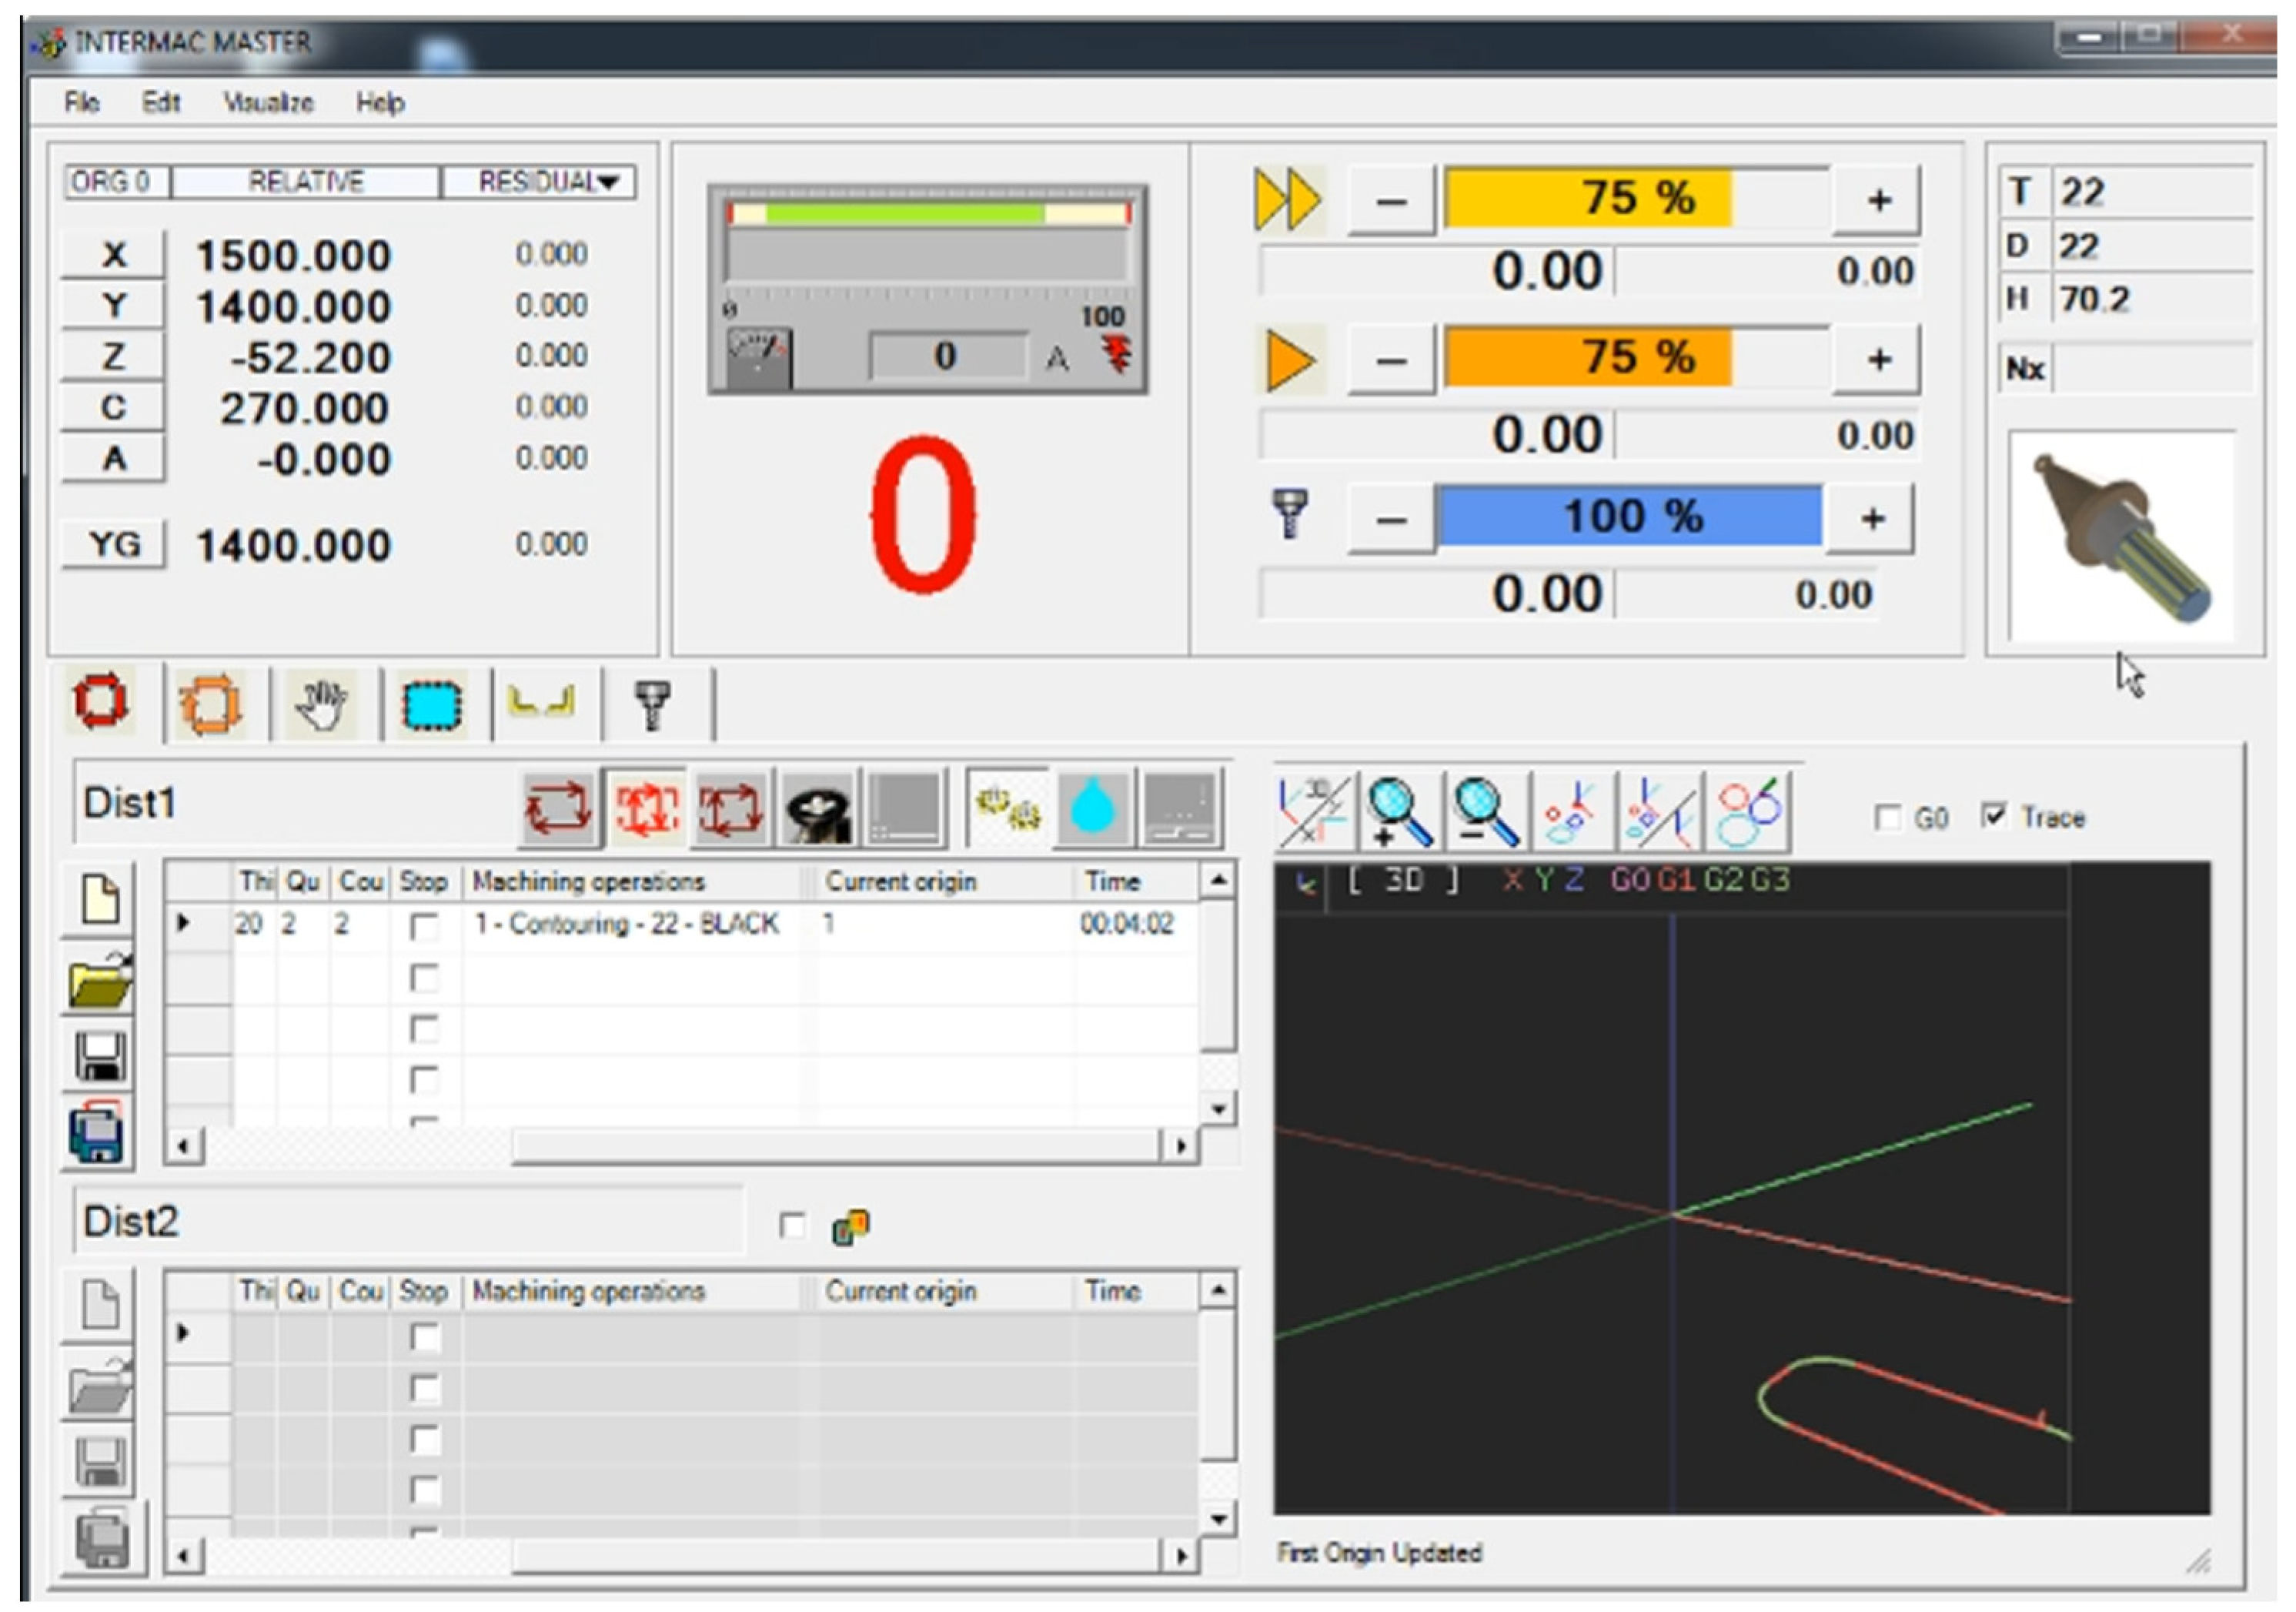2296x1612 pixels.
Task: Select the manual hand mode icon
Action: (322, 704)
